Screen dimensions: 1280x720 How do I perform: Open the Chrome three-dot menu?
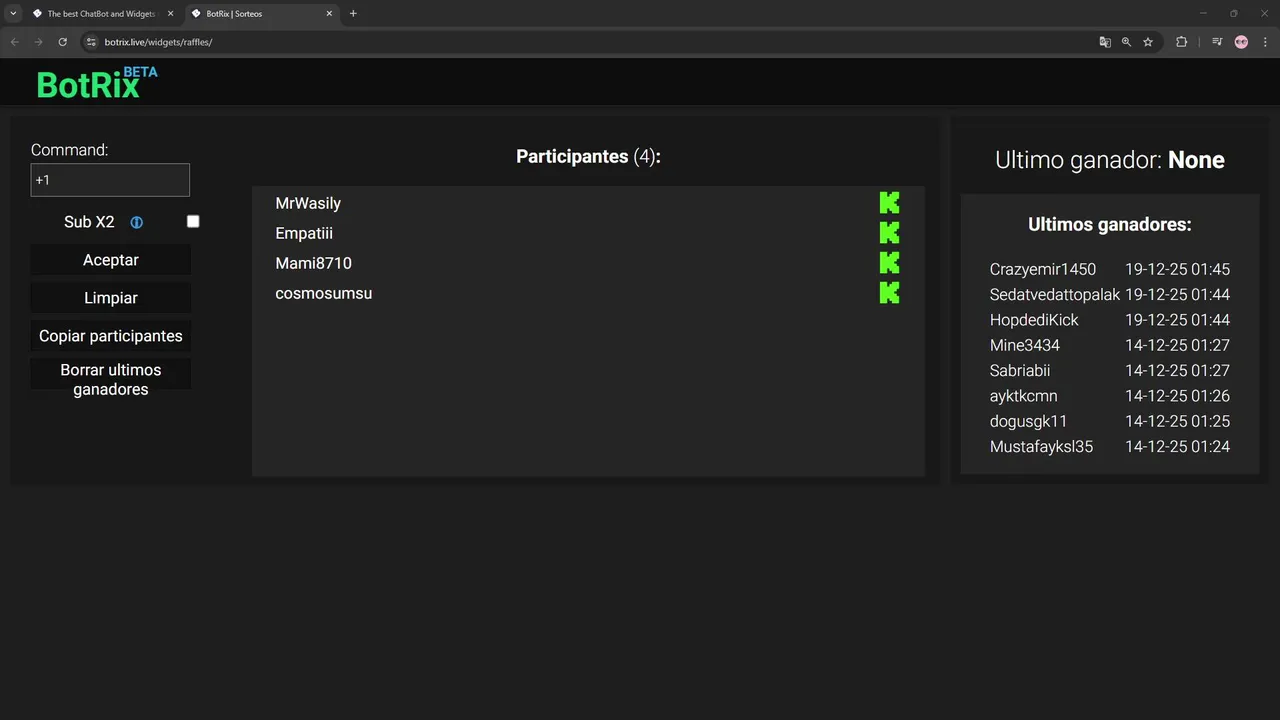pyautogui.click(x=1265, y=42)
